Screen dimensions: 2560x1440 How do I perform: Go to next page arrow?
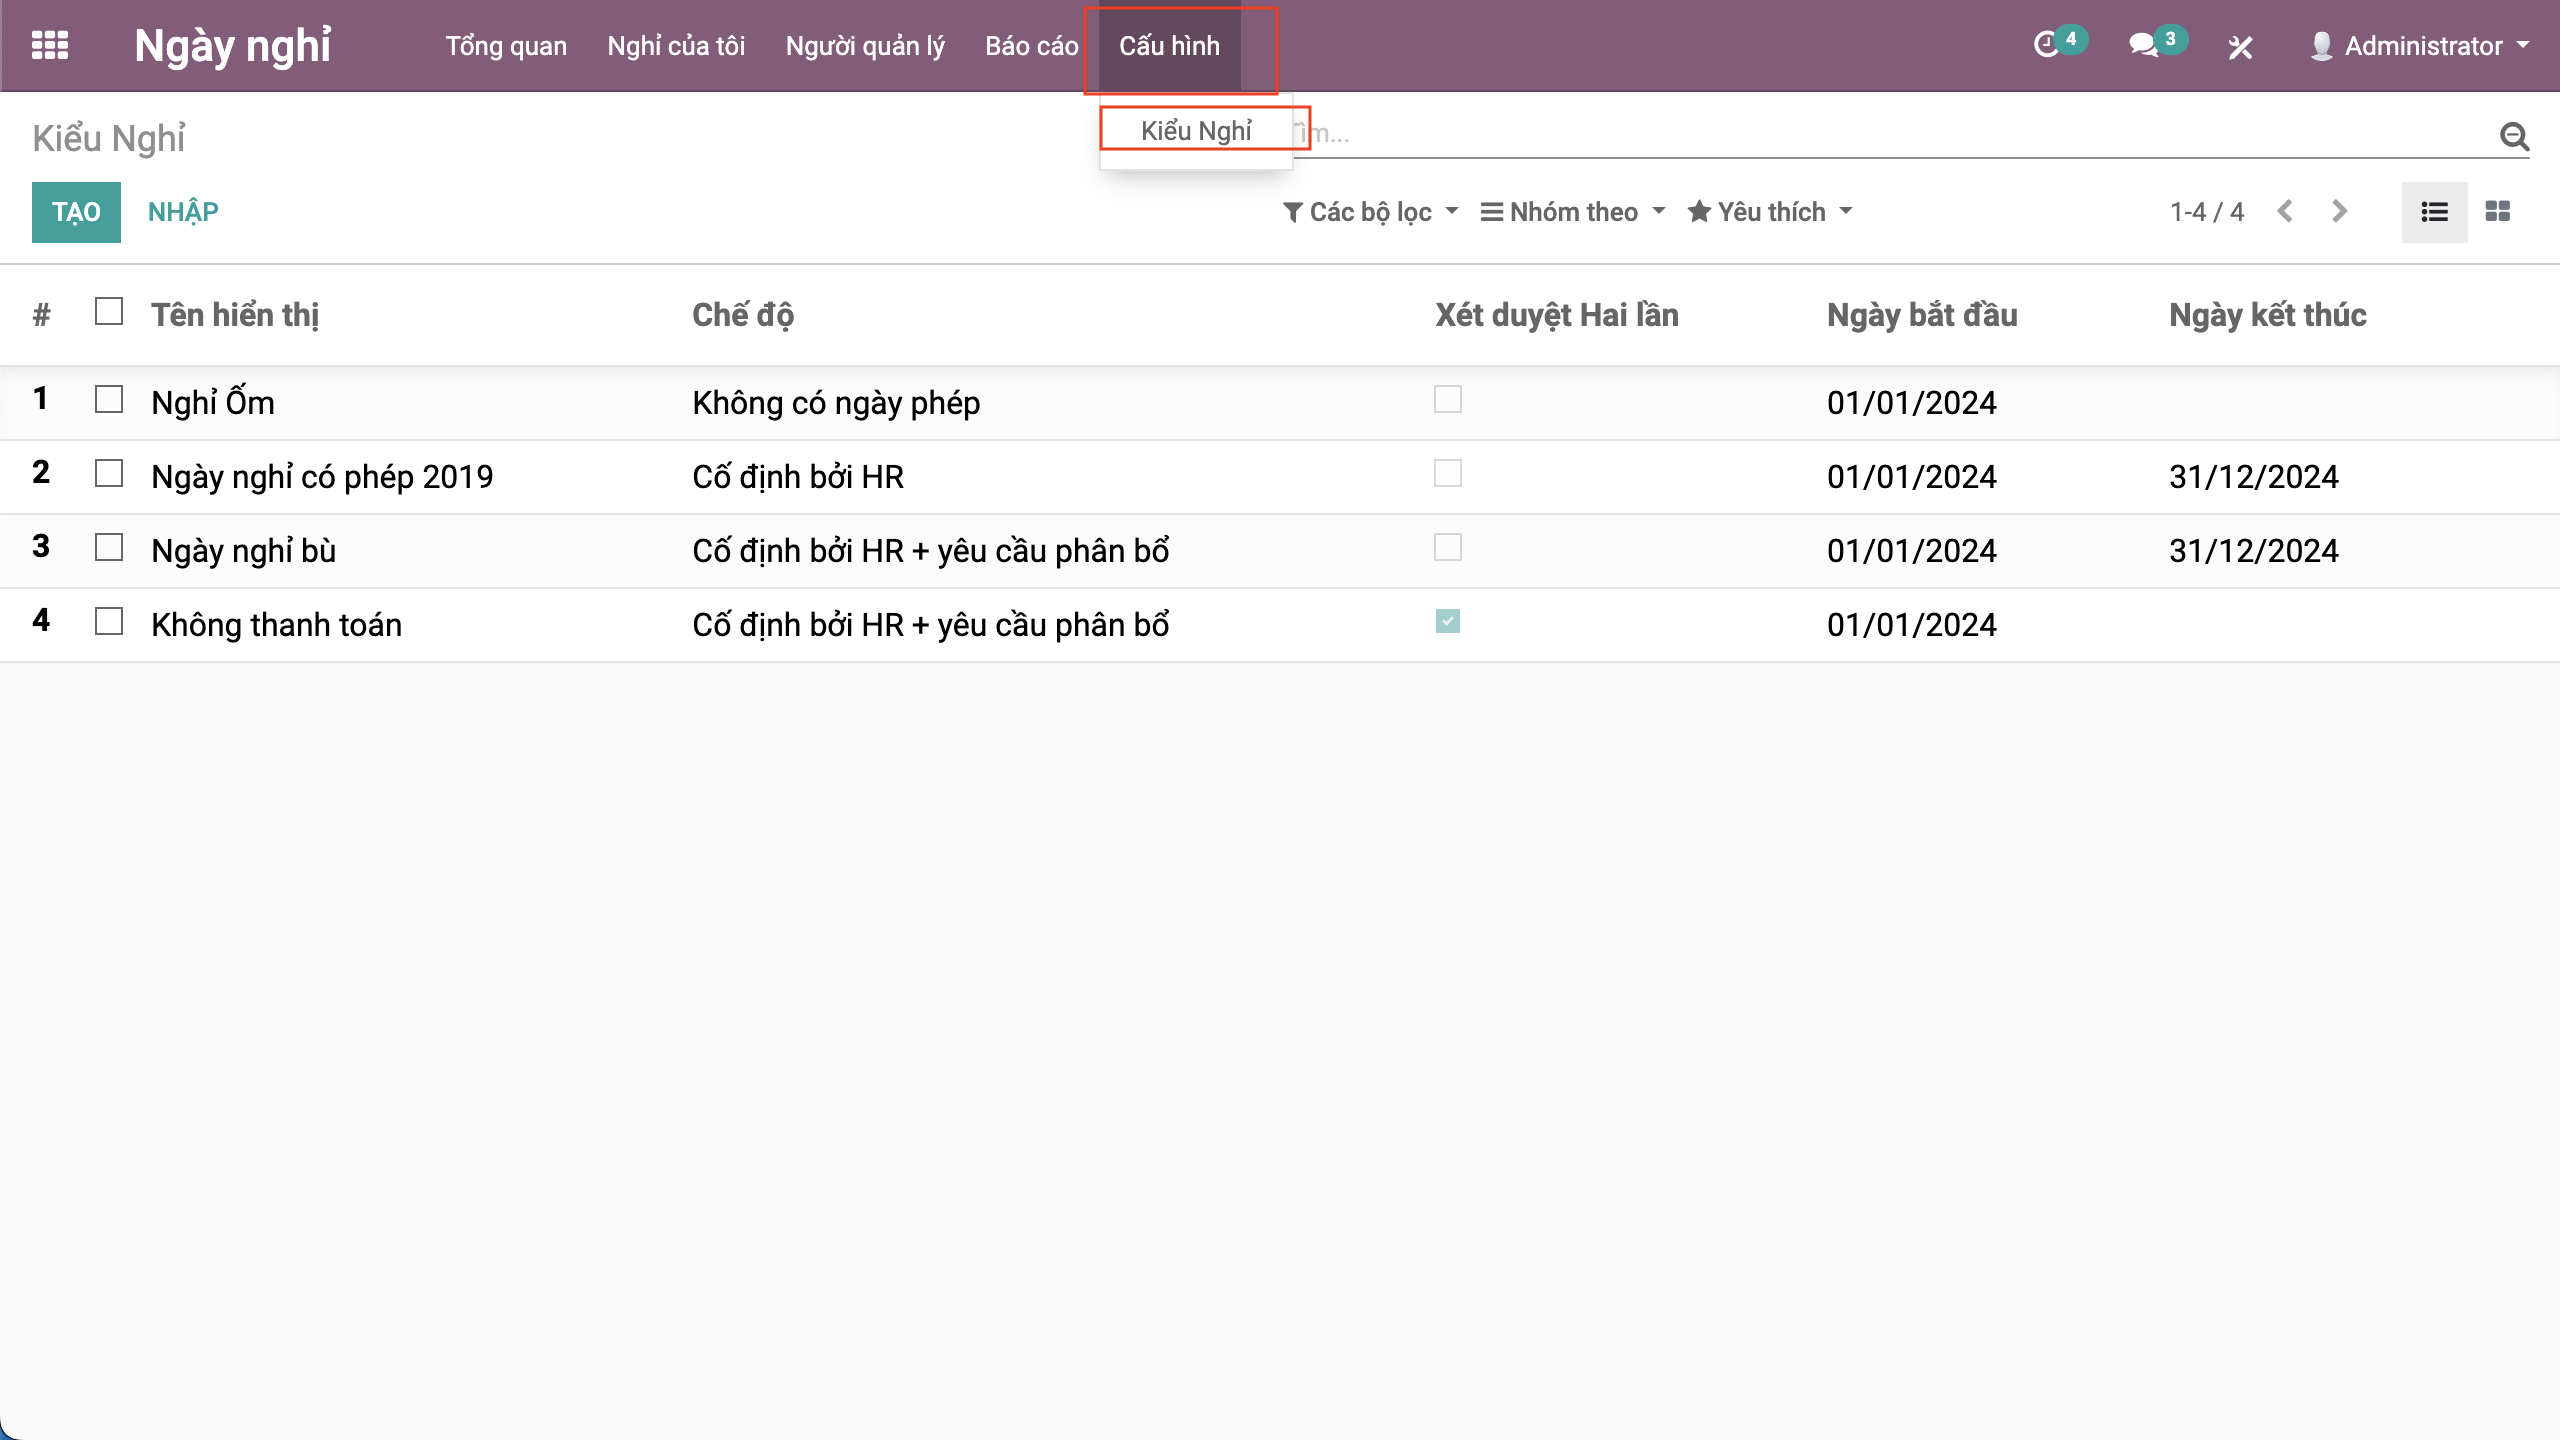tap(2339, 212)
